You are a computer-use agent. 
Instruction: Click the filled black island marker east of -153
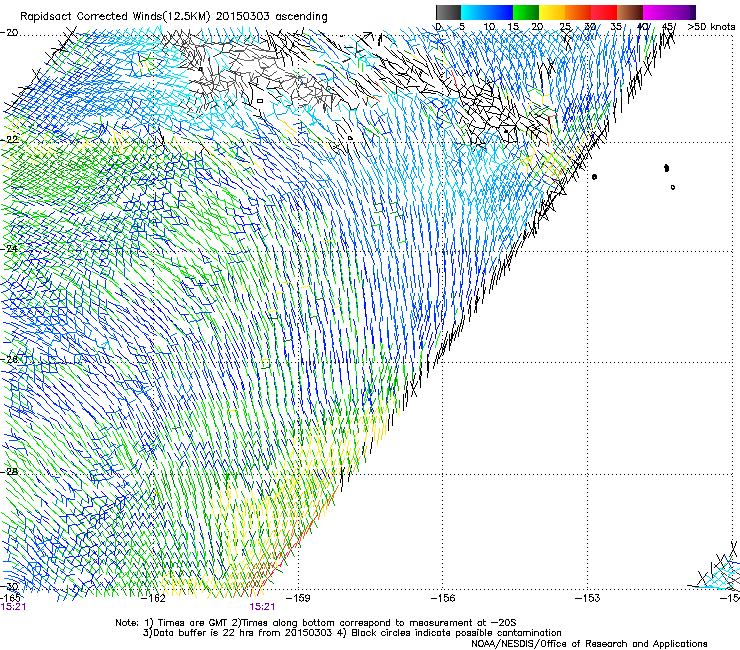click(666, 168)
